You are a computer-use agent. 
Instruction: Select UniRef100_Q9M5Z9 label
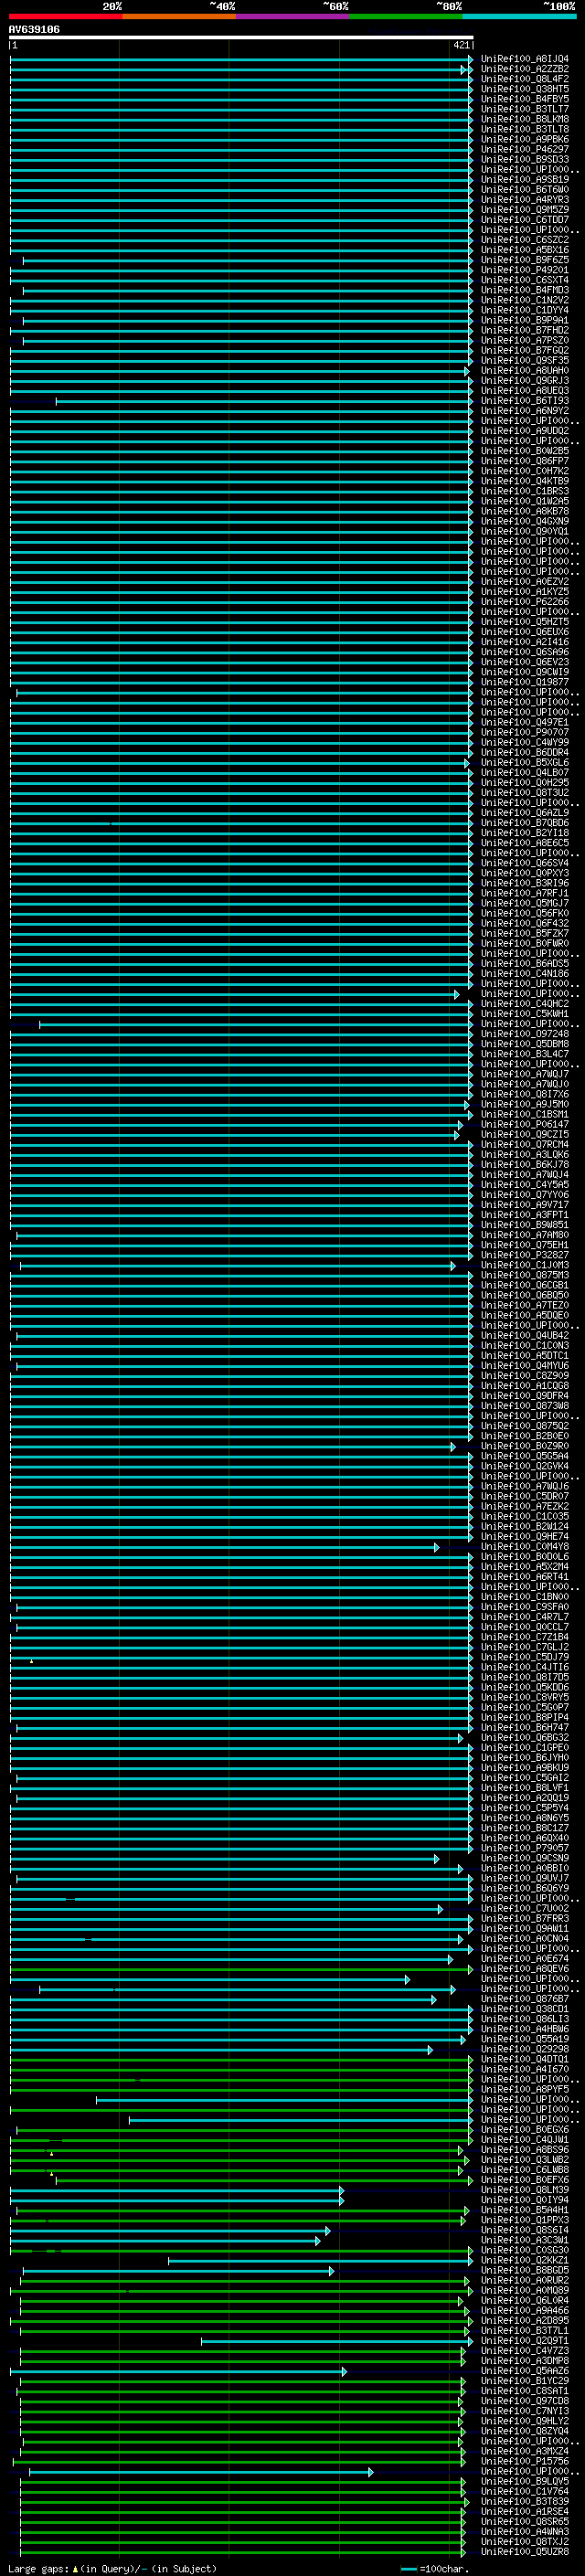pos(525,210)
